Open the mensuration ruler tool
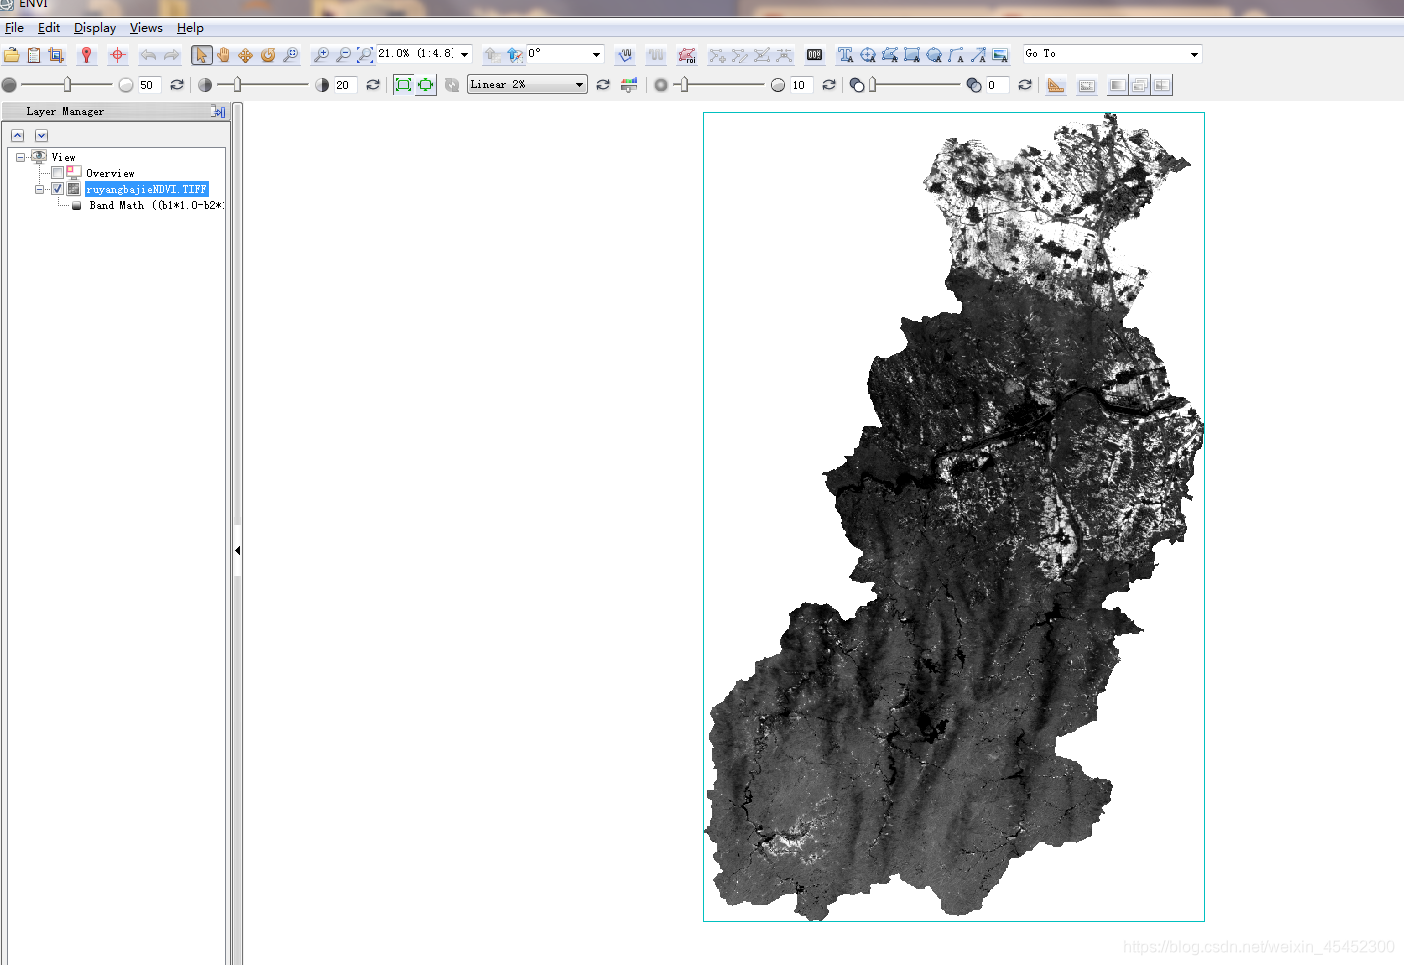Viewport: 1404px width, 965px height. coord(1056,85)
